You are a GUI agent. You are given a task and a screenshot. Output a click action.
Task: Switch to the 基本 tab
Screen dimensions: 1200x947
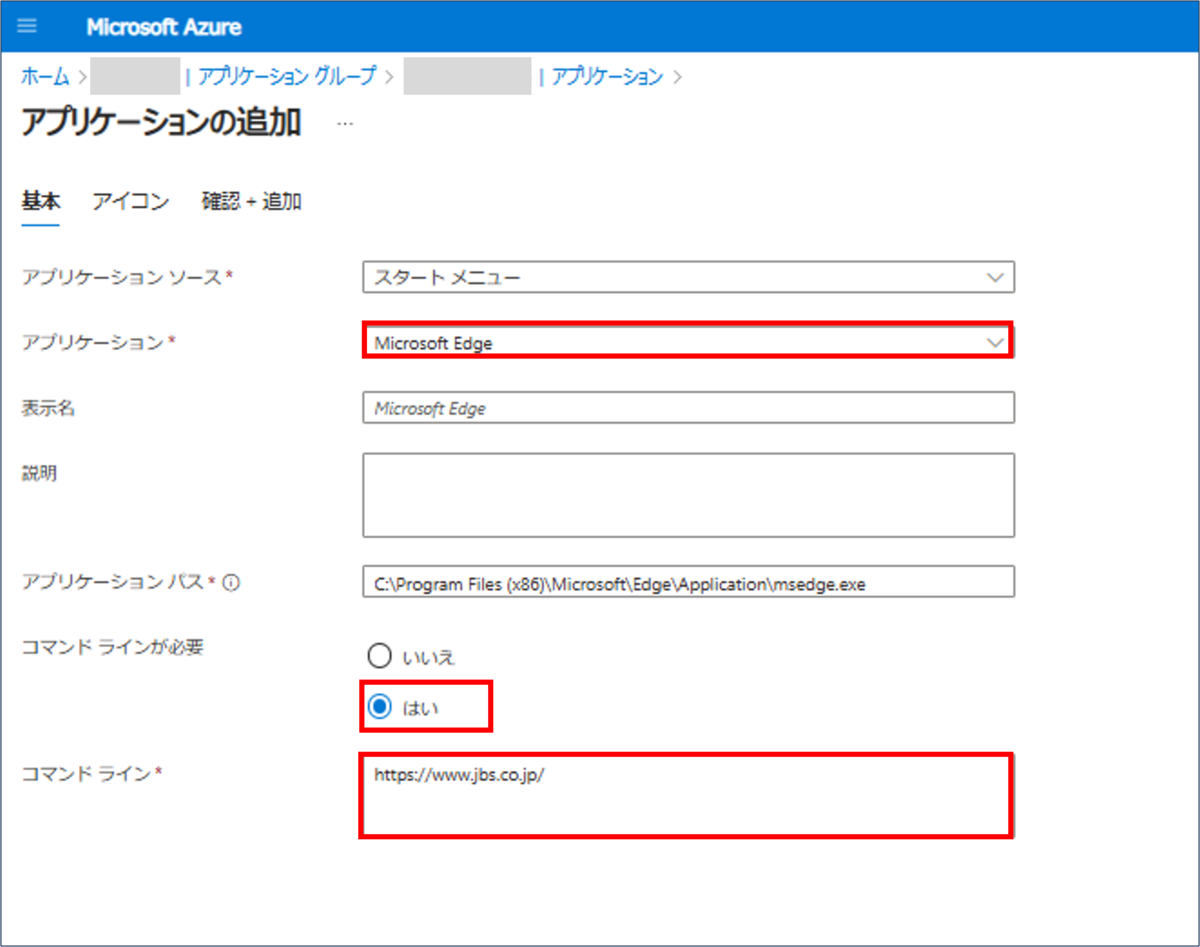tap(41, 201)
